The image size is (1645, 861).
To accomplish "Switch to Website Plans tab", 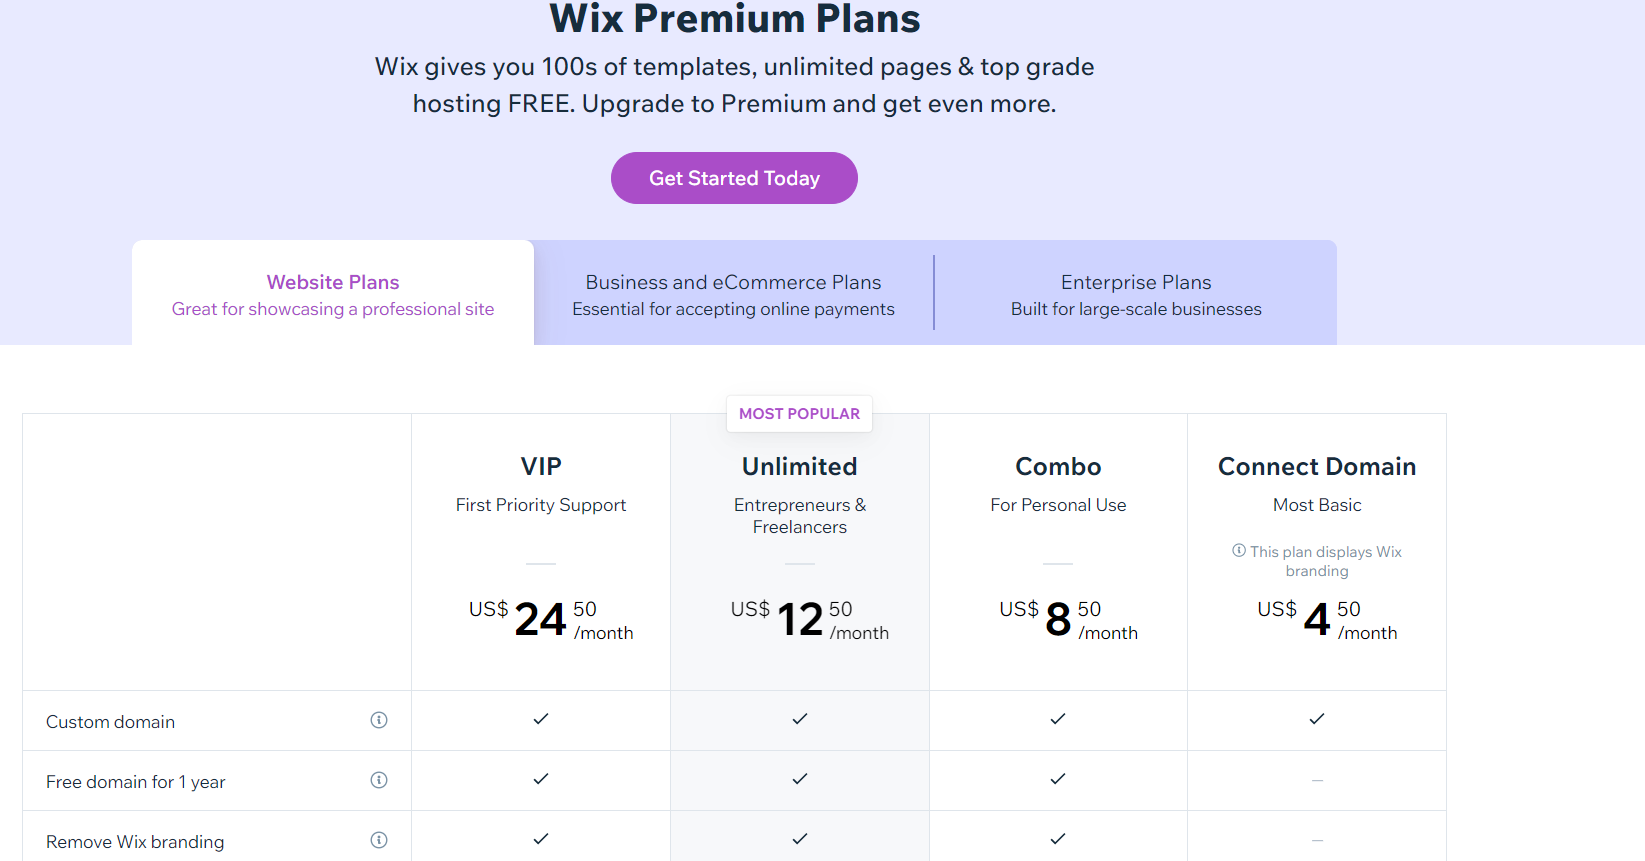I will tap(333, 293).
